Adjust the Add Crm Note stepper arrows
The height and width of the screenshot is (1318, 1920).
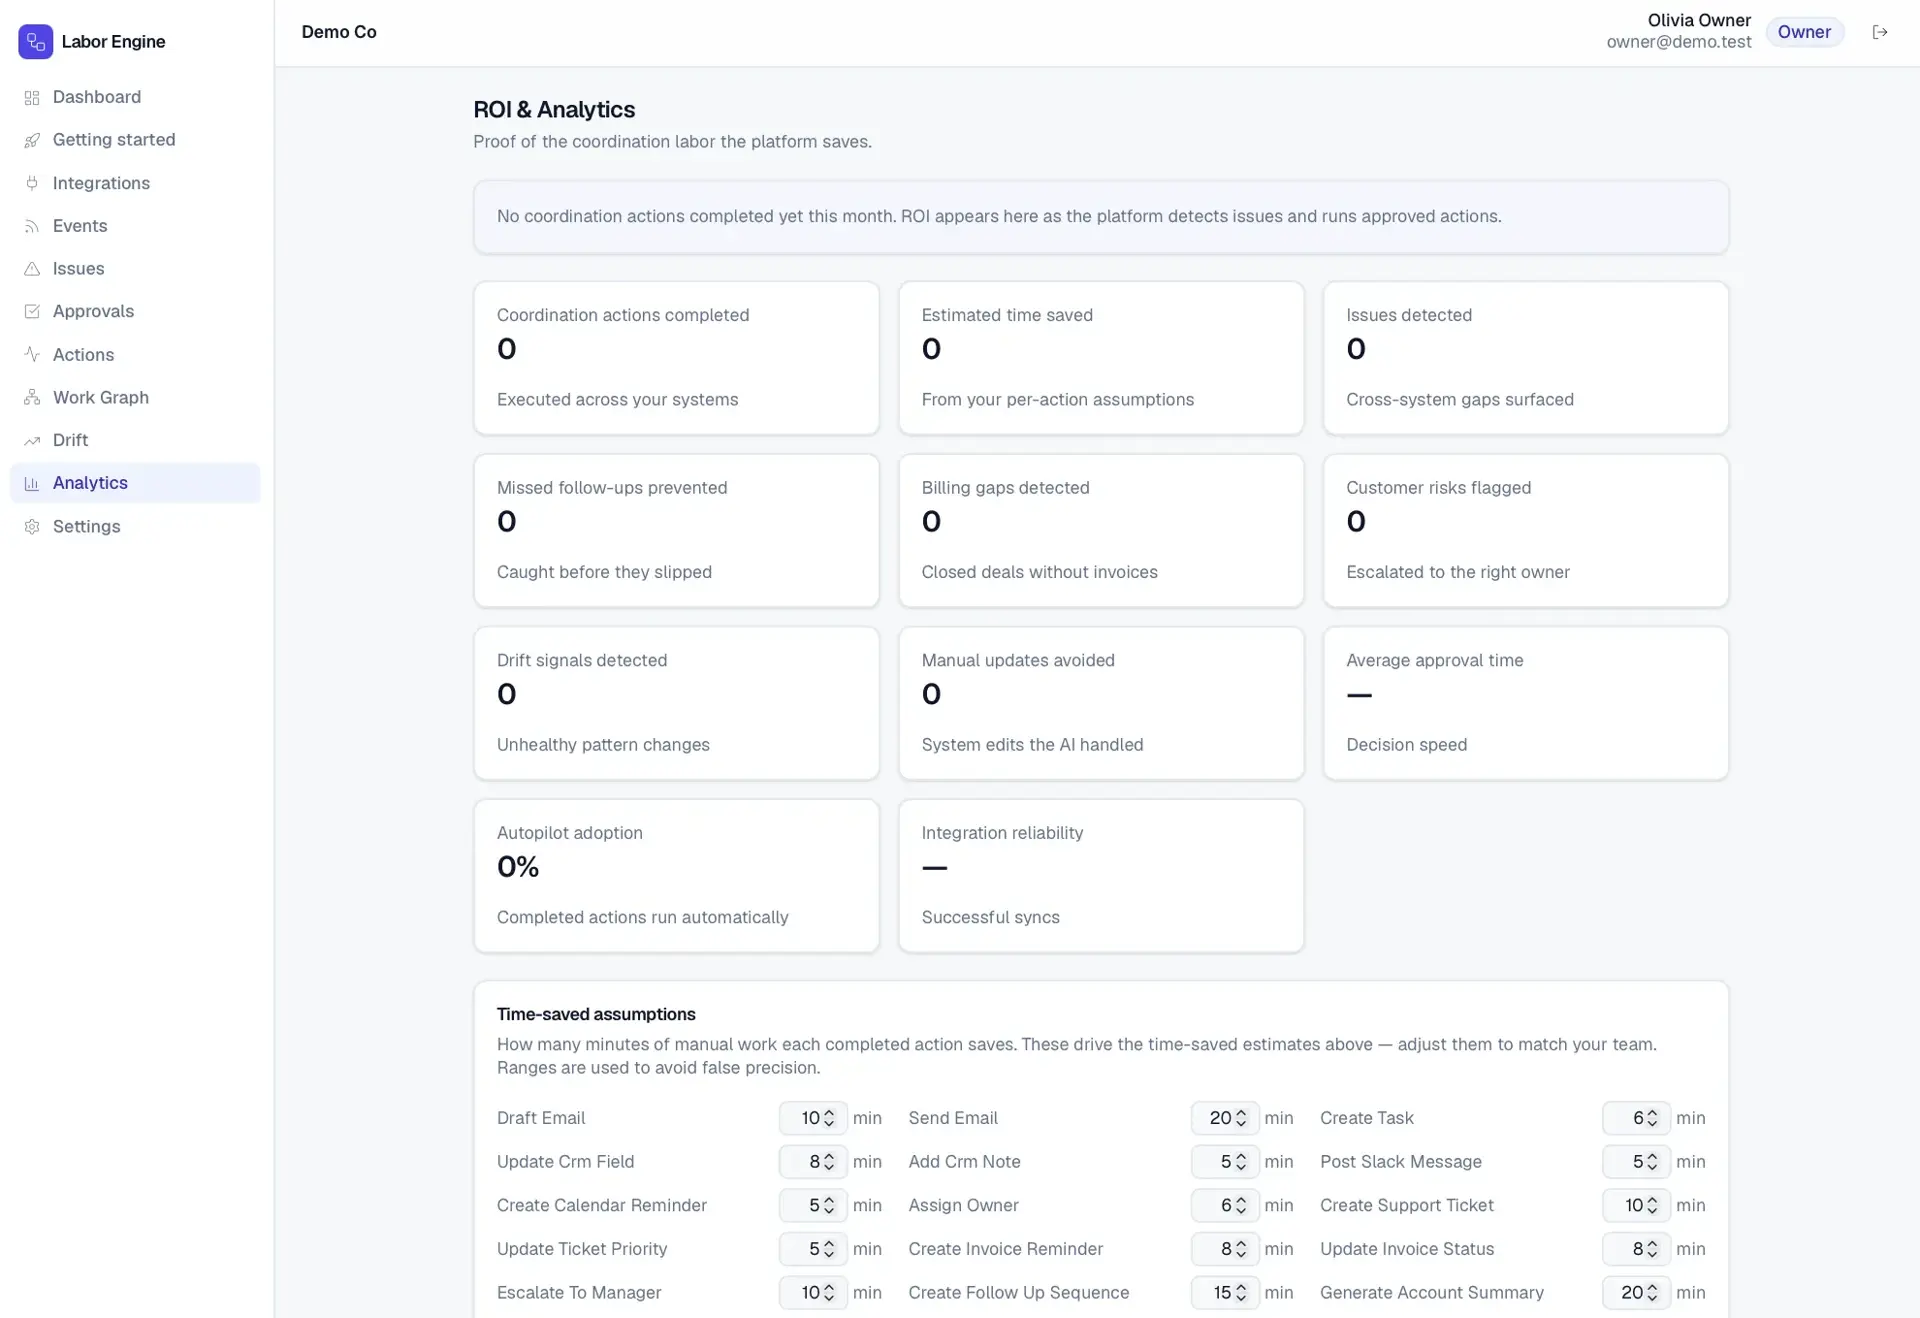click(x=1241, y=1162)
